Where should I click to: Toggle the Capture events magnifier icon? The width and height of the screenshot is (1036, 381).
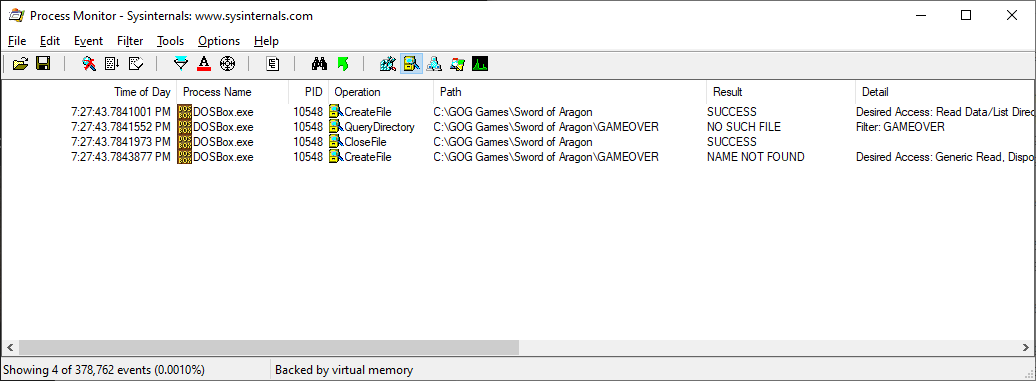coord(89,64)
